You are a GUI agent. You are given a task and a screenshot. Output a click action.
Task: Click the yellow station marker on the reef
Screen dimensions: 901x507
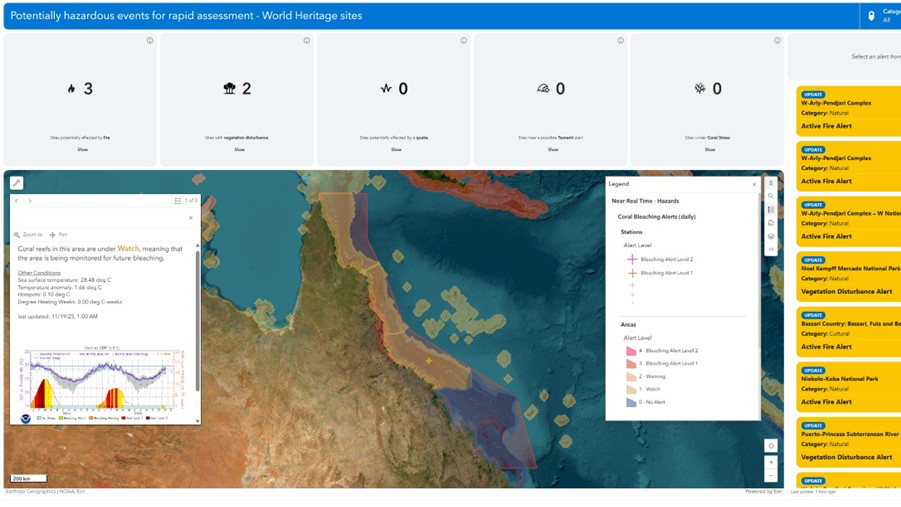pos(429,361)
